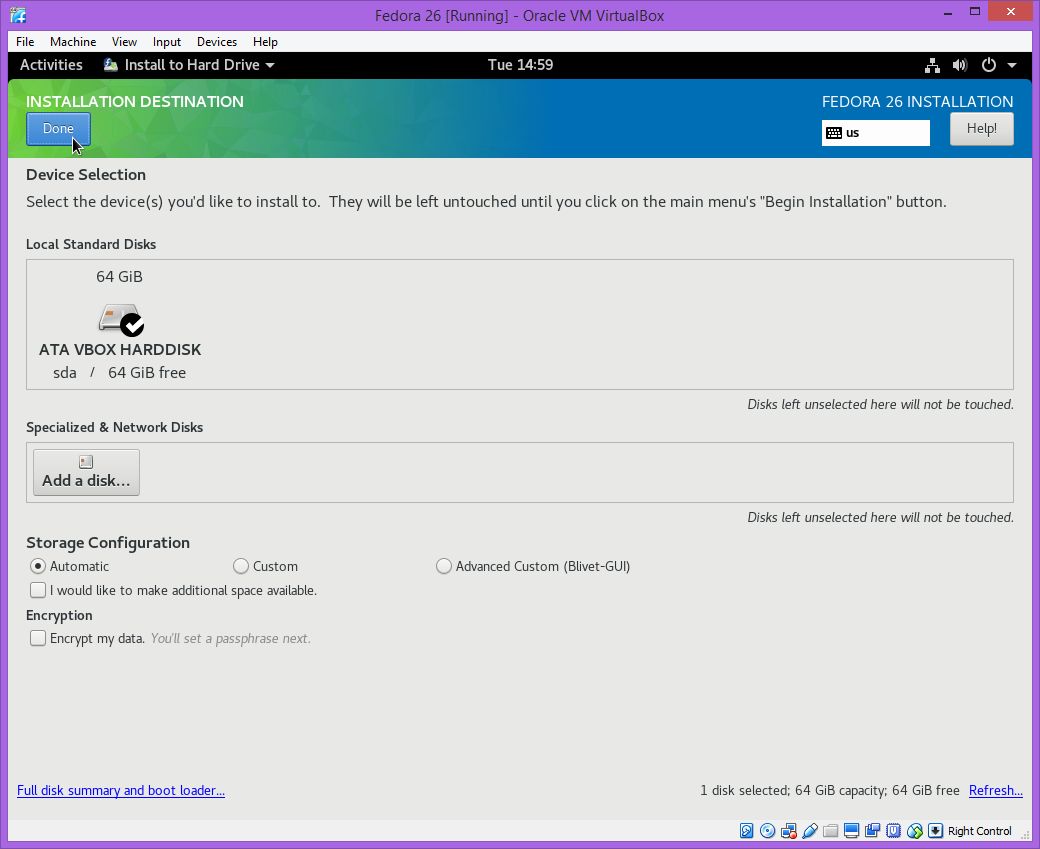Click Add a disk... button
This screenshot has height=849, width=1040.
pos(86,472)
